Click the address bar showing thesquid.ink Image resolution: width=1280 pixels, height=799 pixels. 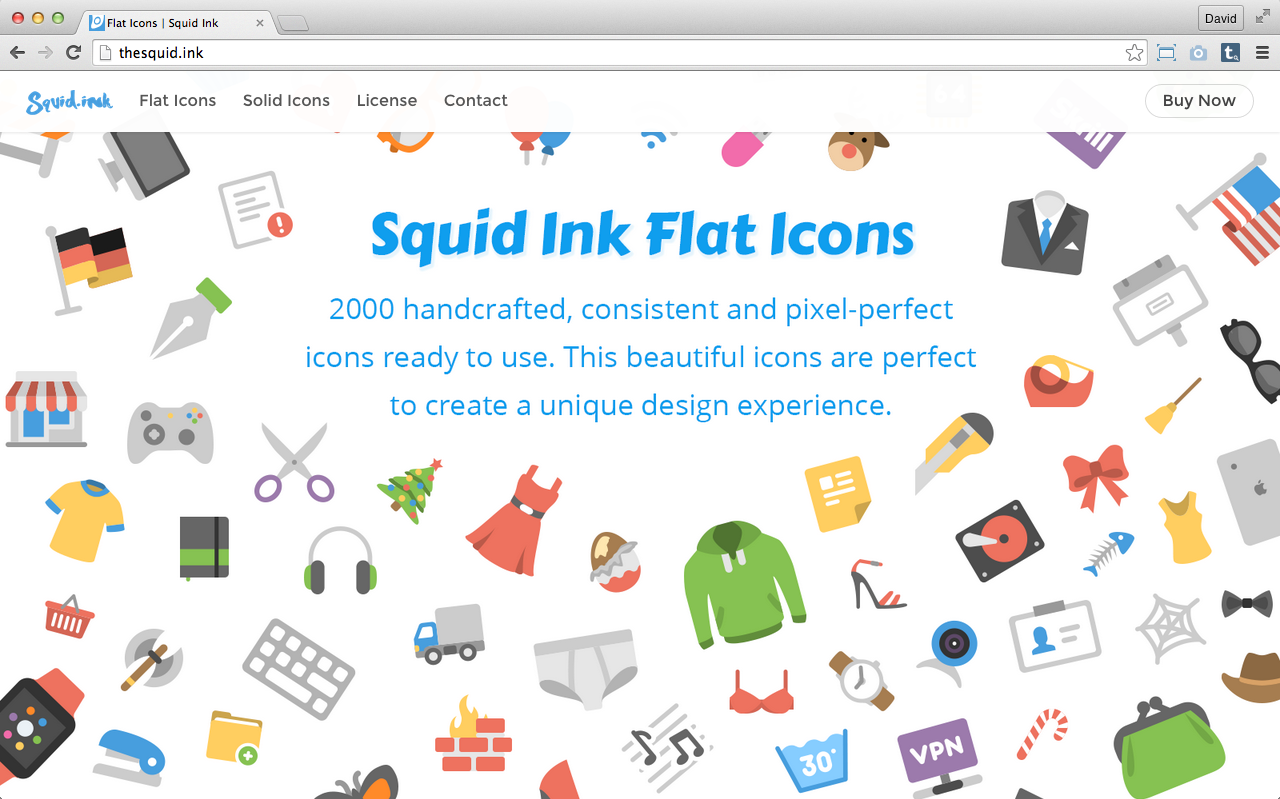[620, 53]
